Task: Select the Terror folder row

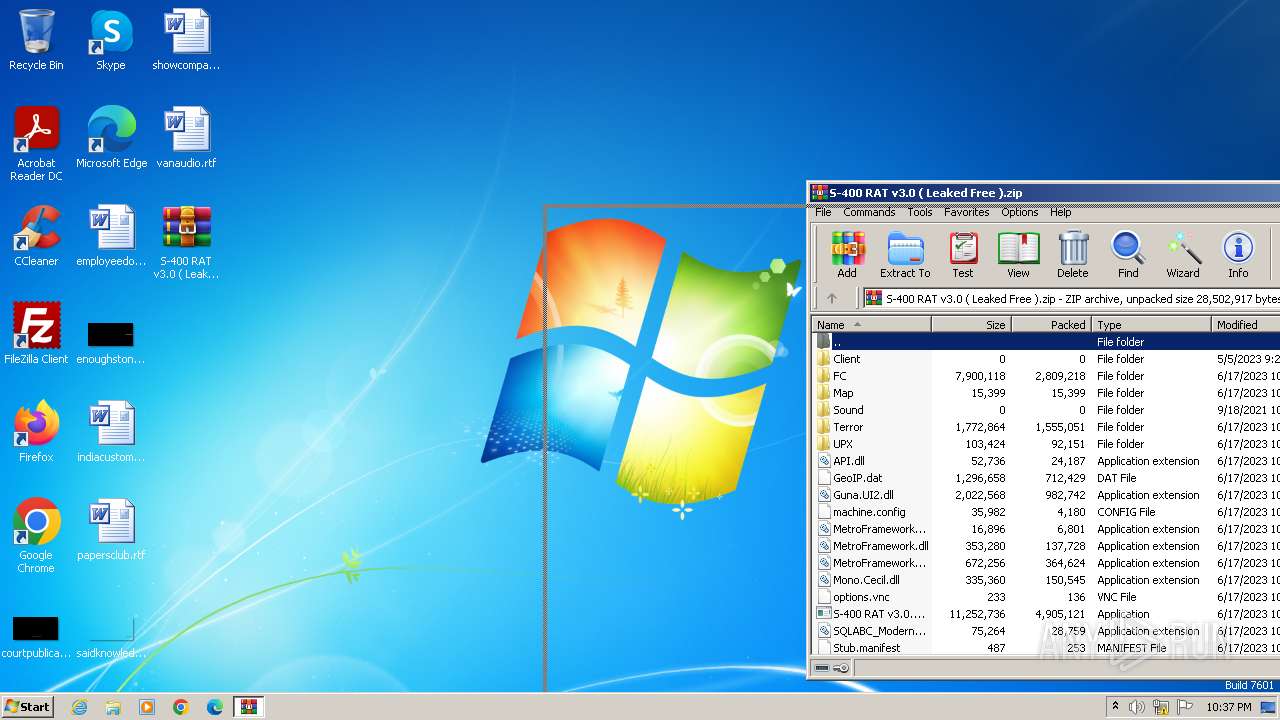Action: coord(1046,427)
